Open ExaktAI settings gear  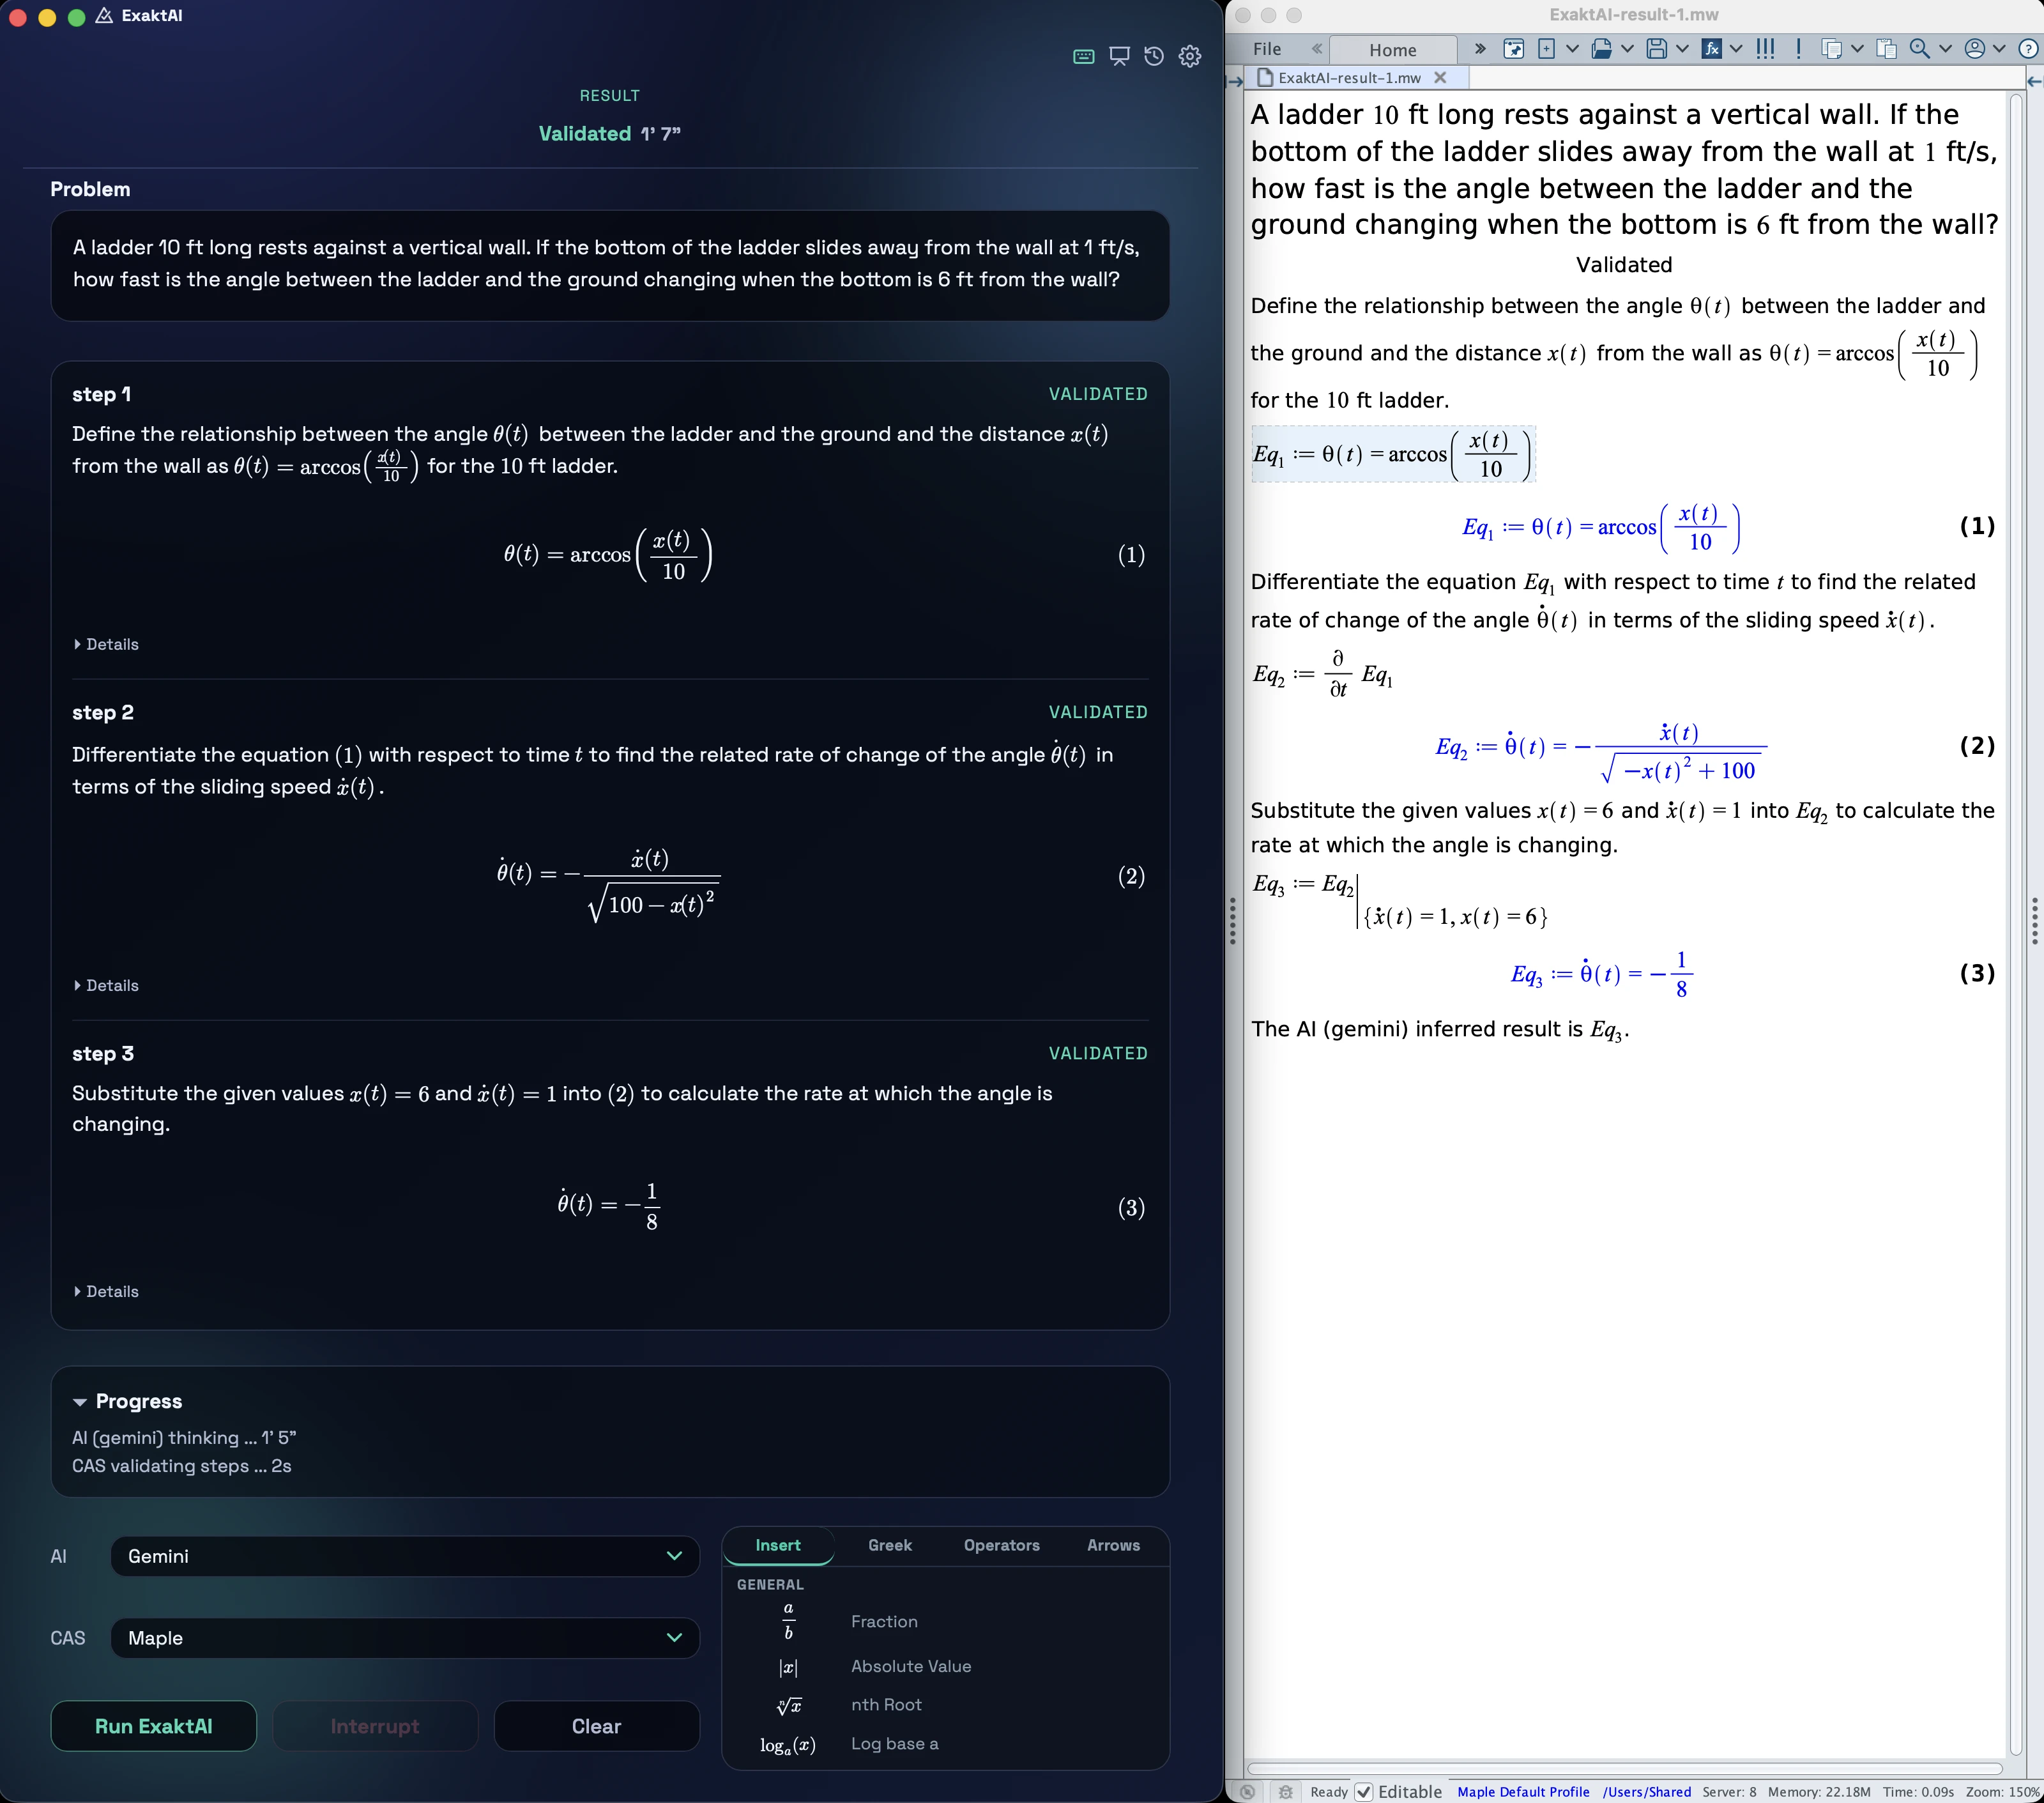coord(1190,57)
